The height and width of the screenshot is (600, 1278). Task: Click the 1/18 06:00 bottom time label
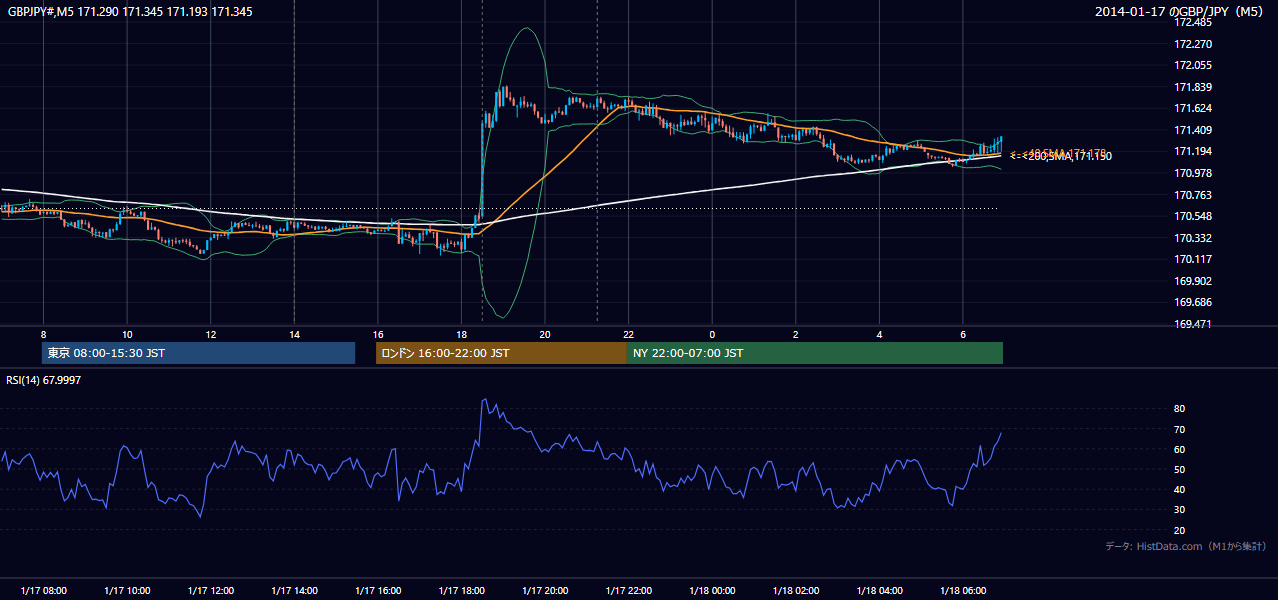pos(963,590)
